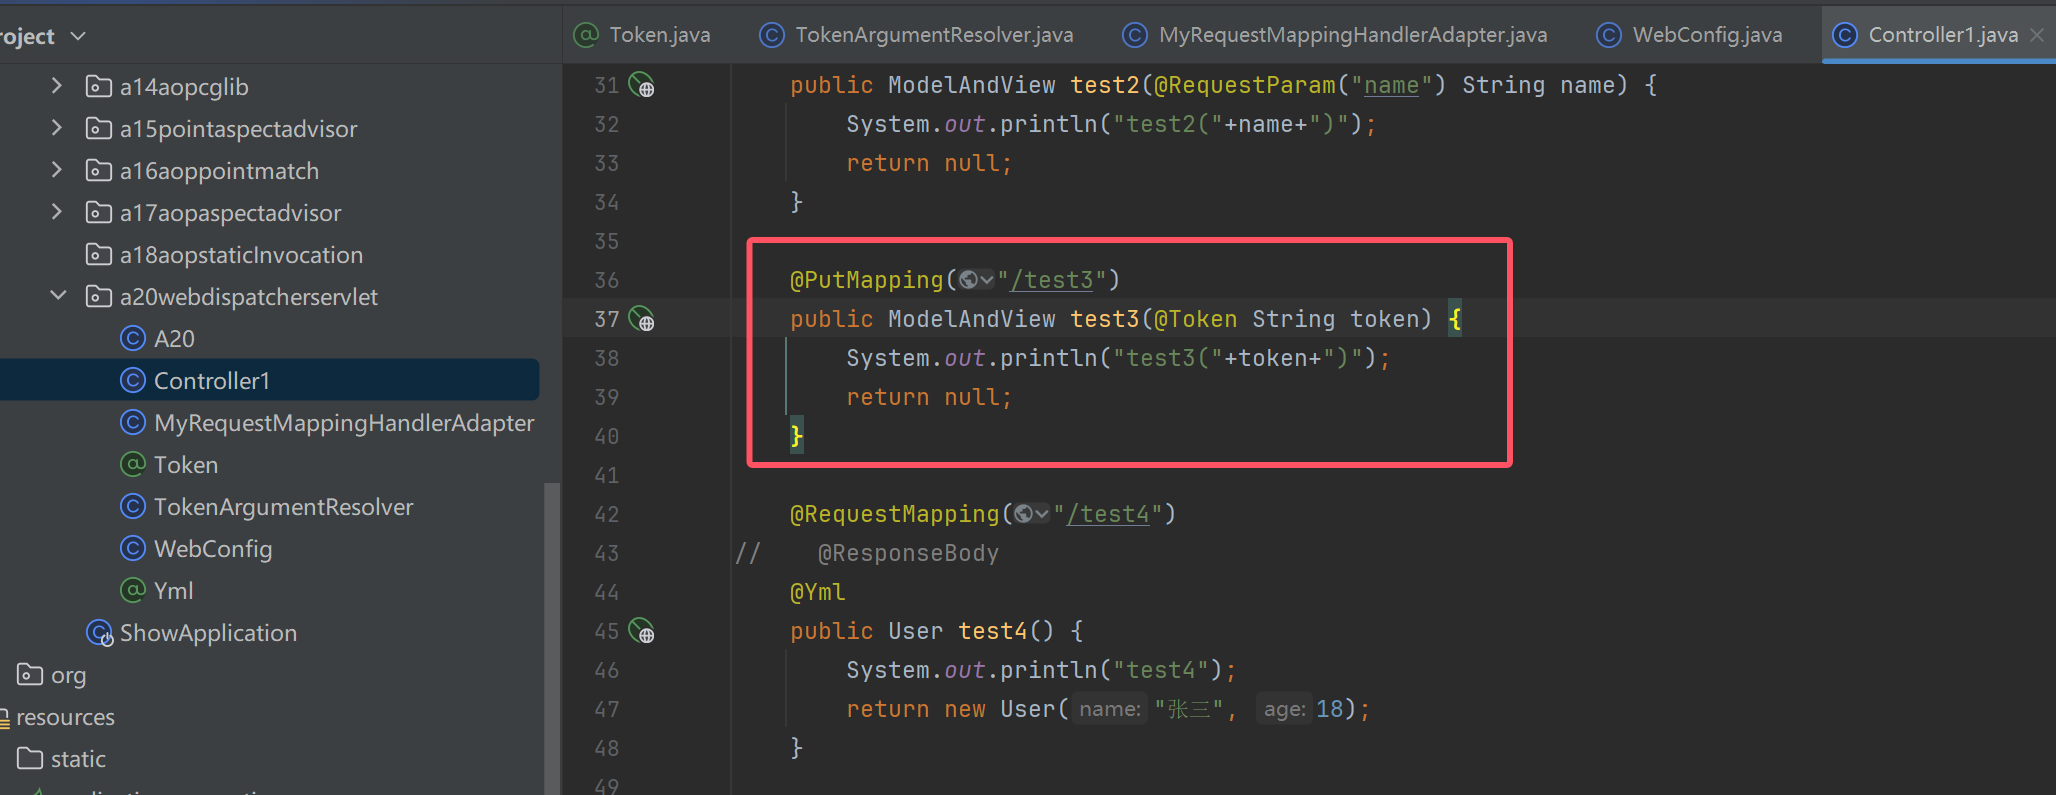Viewport: 2056px width, 795px height.
Task: Select the a14aopcglib folder icon
Action: click(98, 87)
